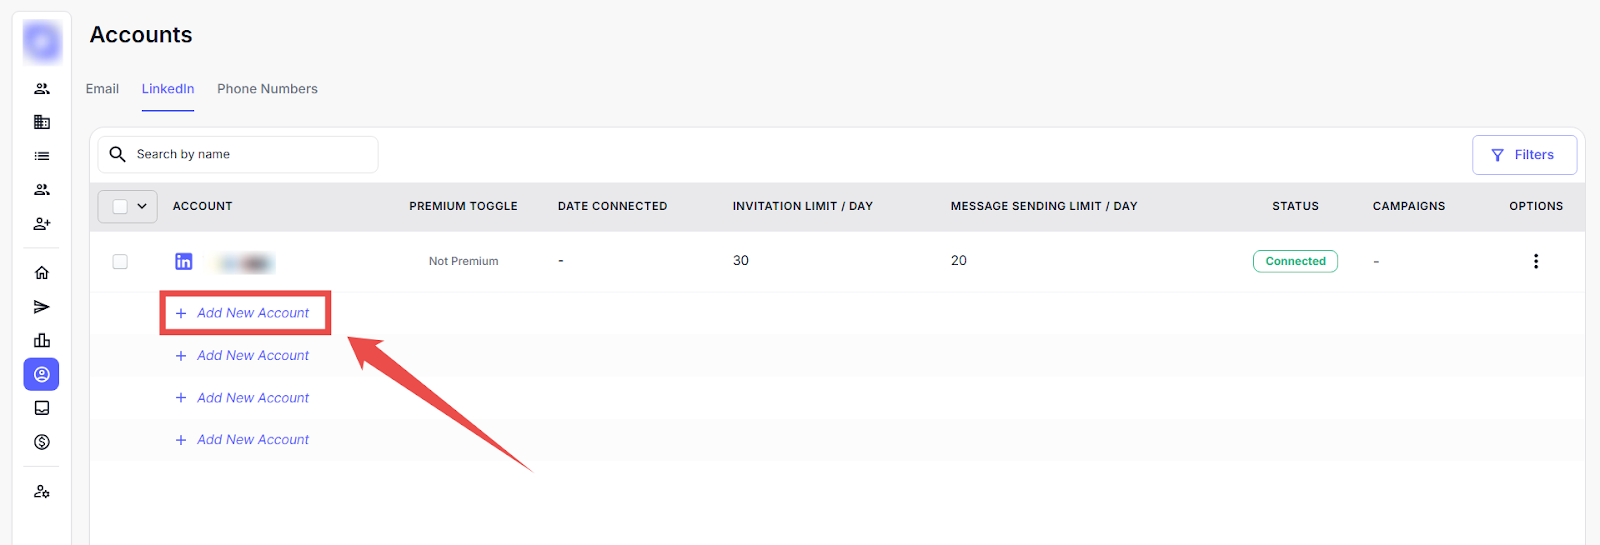Image resolution: width=1600 pixels, height=545 pixels.
Task: Open the paper plane send icon
Action: tap(42, 307)
